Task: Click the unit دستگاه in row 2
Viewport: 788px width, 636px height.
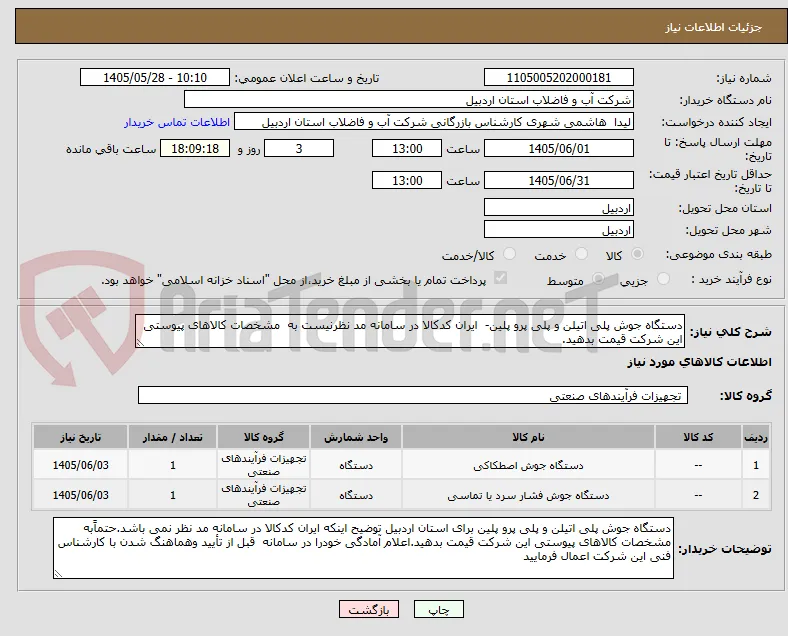Action: [356, 495]
